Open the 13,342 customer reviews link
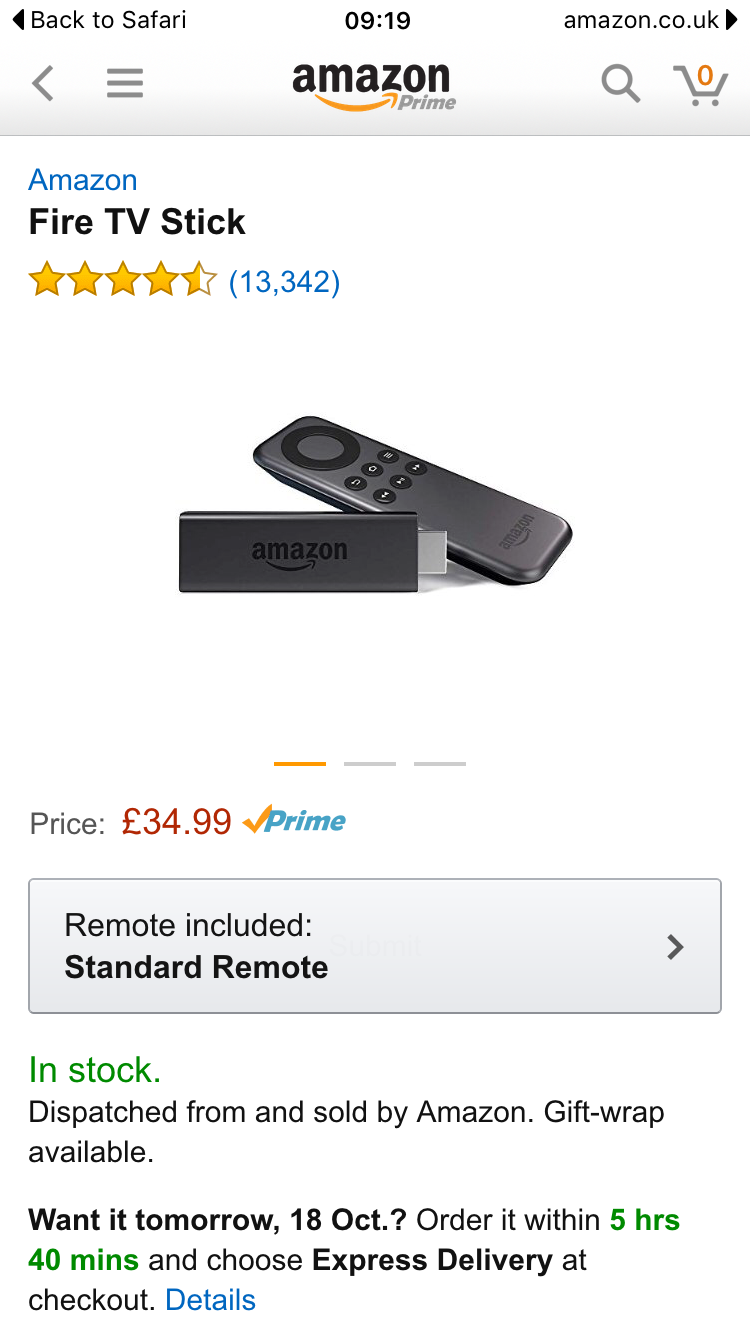The width and height of the screenshot is (750, 1334). (285, 282)
